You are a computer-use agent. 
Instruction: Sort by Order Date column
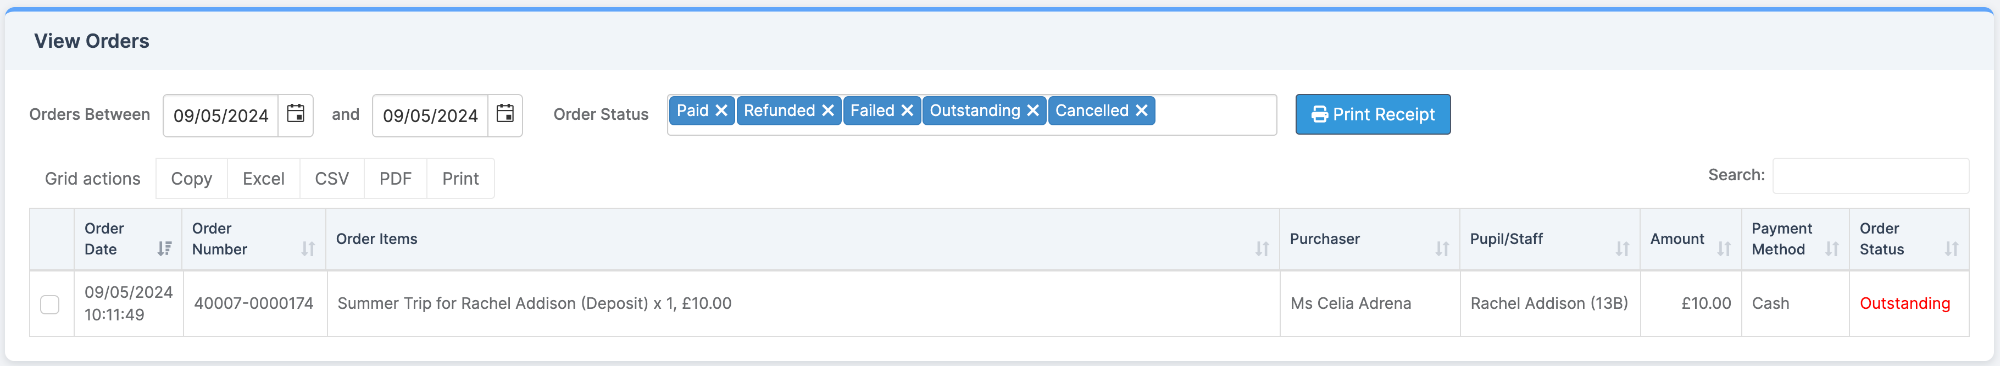pyautogui.click(x=128, y=239)
